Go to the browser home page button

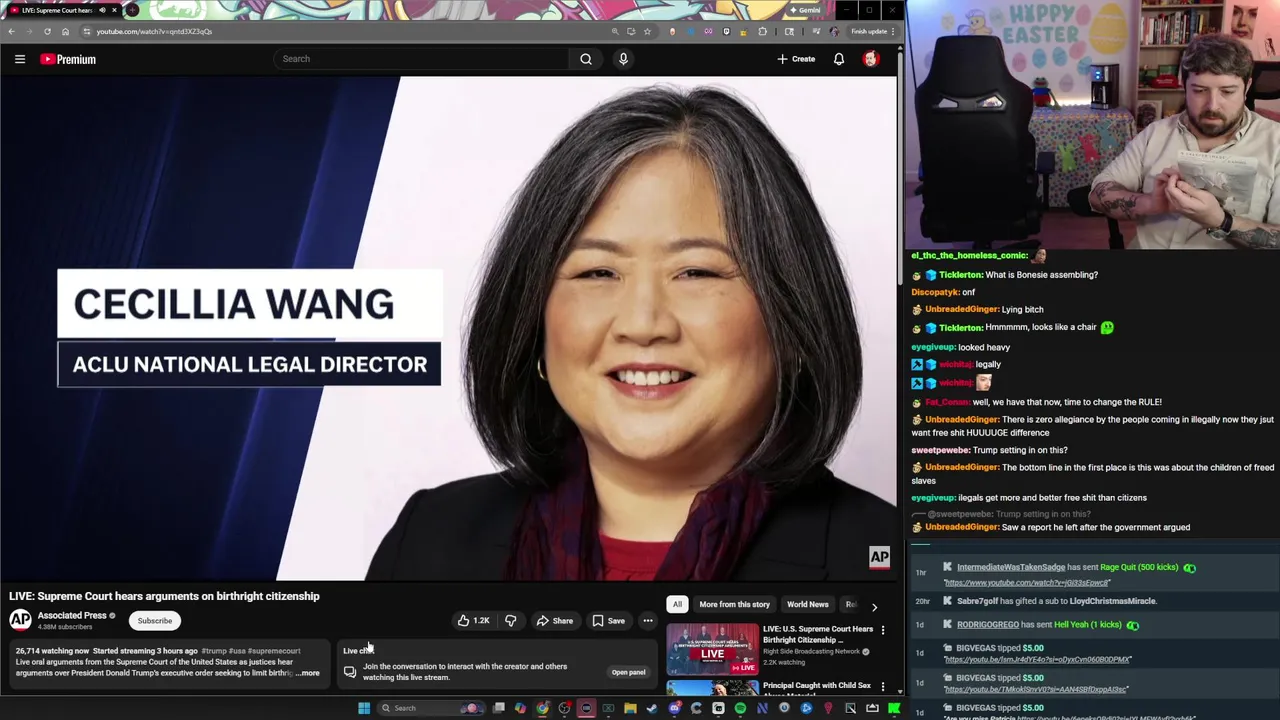tap(65, 31)
